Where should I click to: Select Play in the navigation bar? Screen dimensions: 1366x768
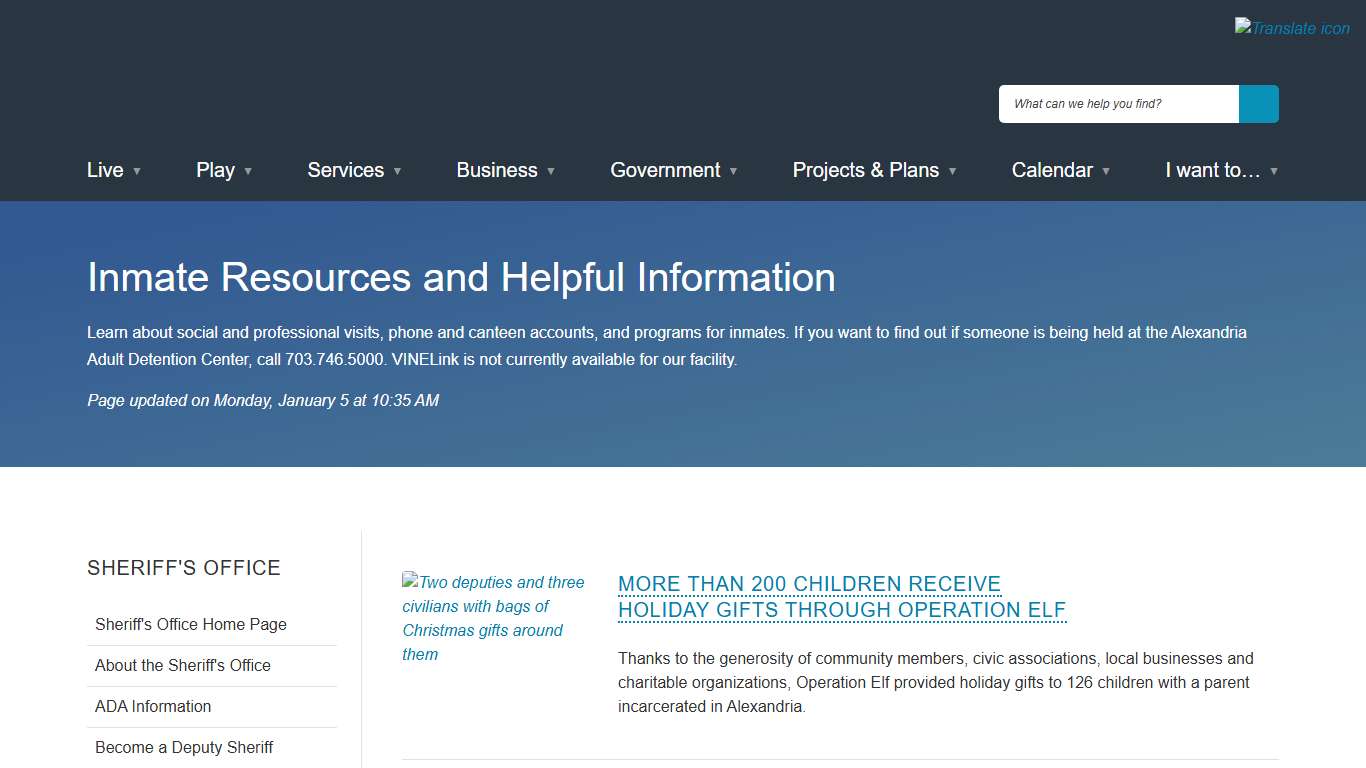tap(215, 170)
